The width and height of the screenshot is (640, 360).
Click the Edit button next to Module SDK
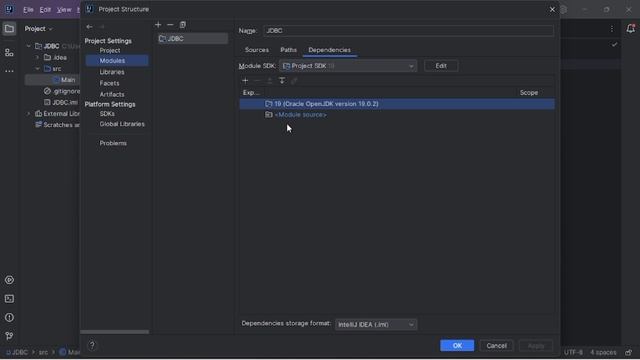(x=441, y=66)
